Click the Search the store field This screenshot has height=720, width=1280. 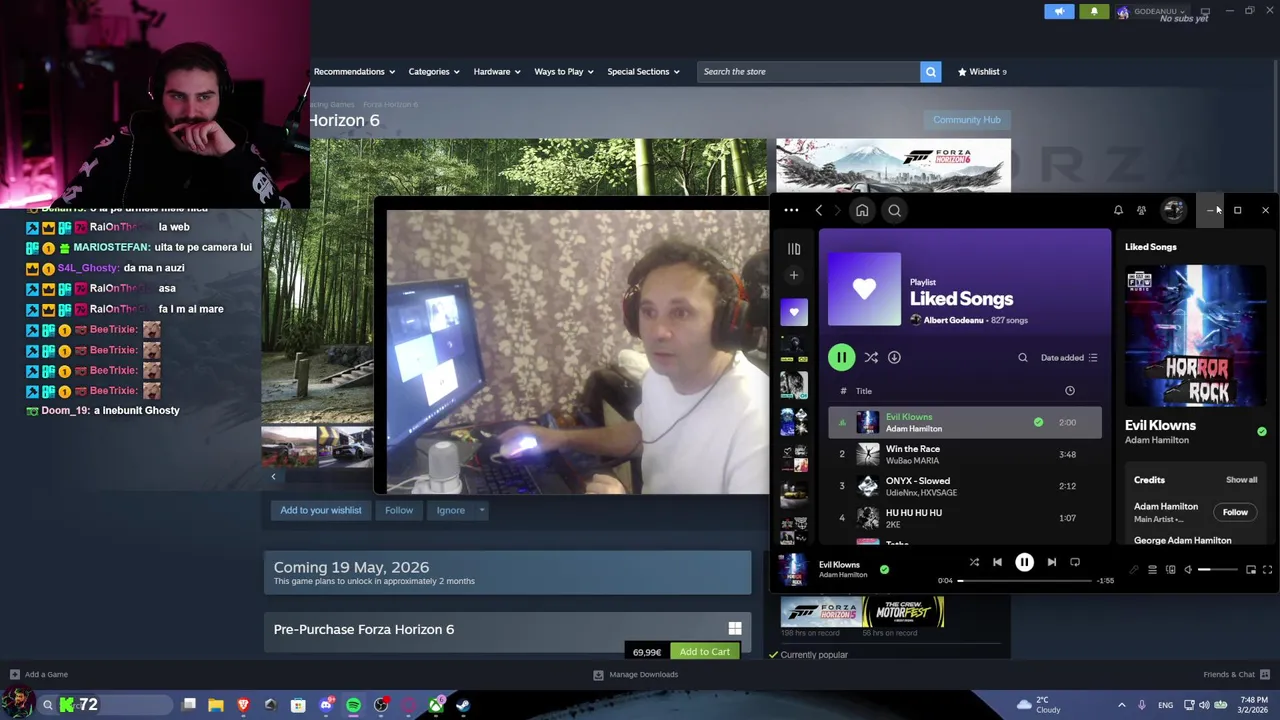click(x=809, y=72)
